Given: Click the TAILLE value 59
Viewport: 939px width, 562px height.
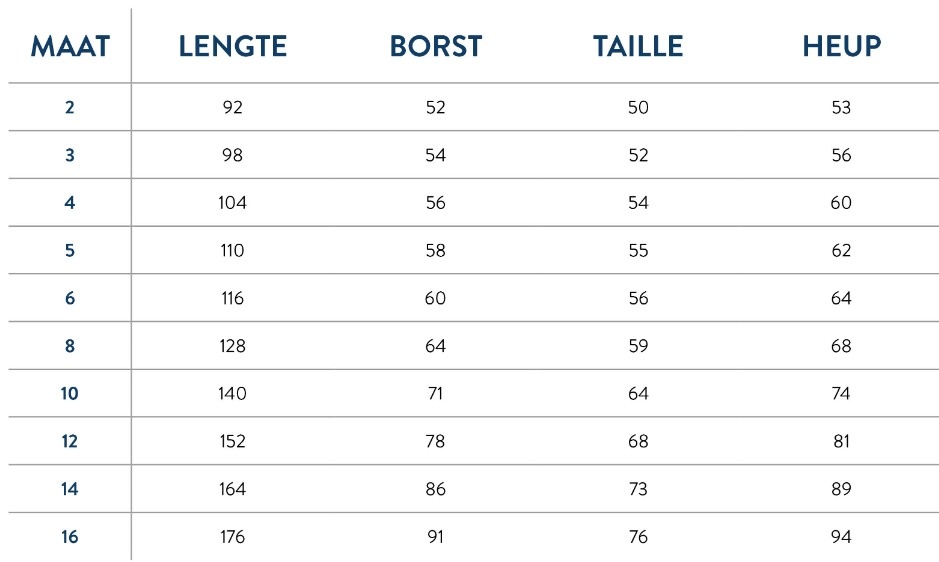Looking at the screenshot, I should click(x=638, y=346).
